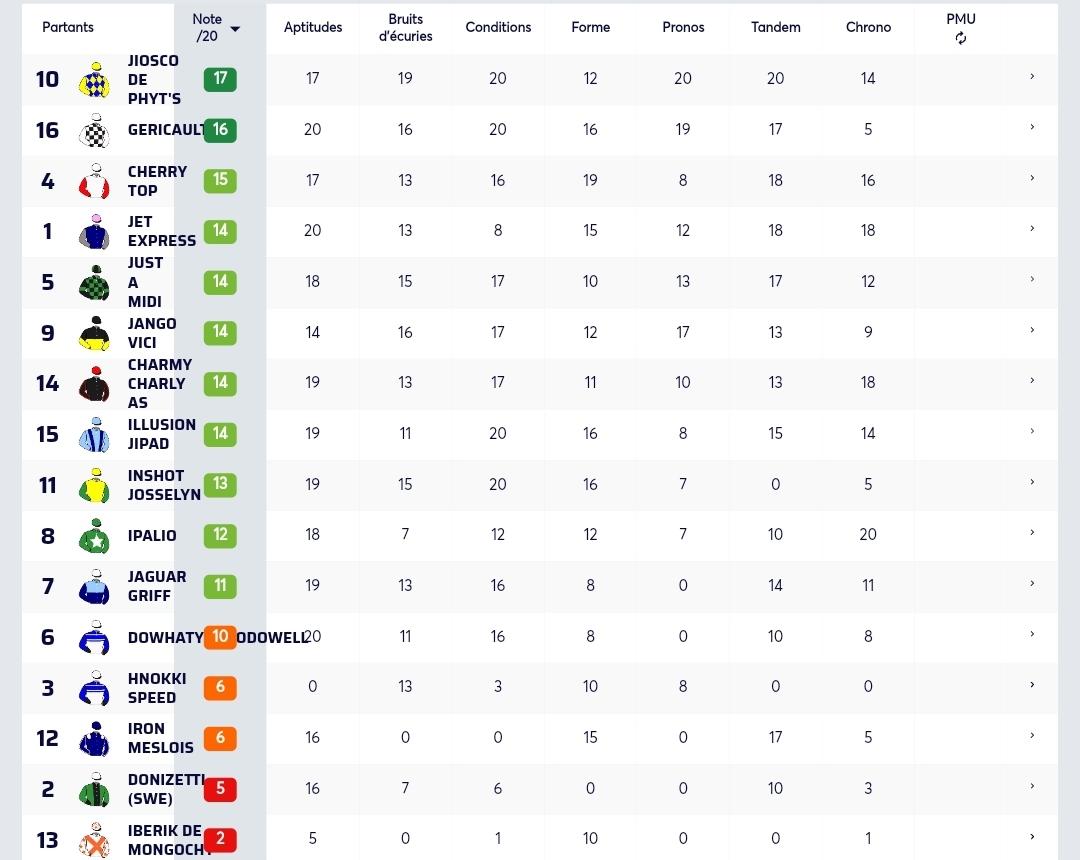This screenshot has width=1080, height=860.
Task: Click Jiosco de Phyt's jockey silk icon
Action: pos(94,79)
